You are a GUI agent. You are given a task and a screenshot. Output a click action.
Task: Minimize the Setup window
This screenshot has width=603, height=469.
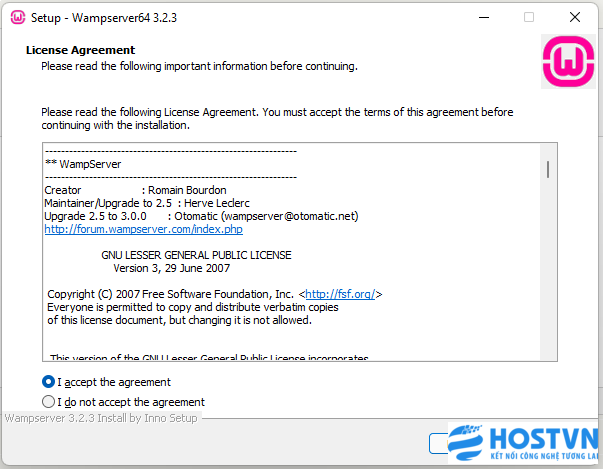tap(484, 17)
